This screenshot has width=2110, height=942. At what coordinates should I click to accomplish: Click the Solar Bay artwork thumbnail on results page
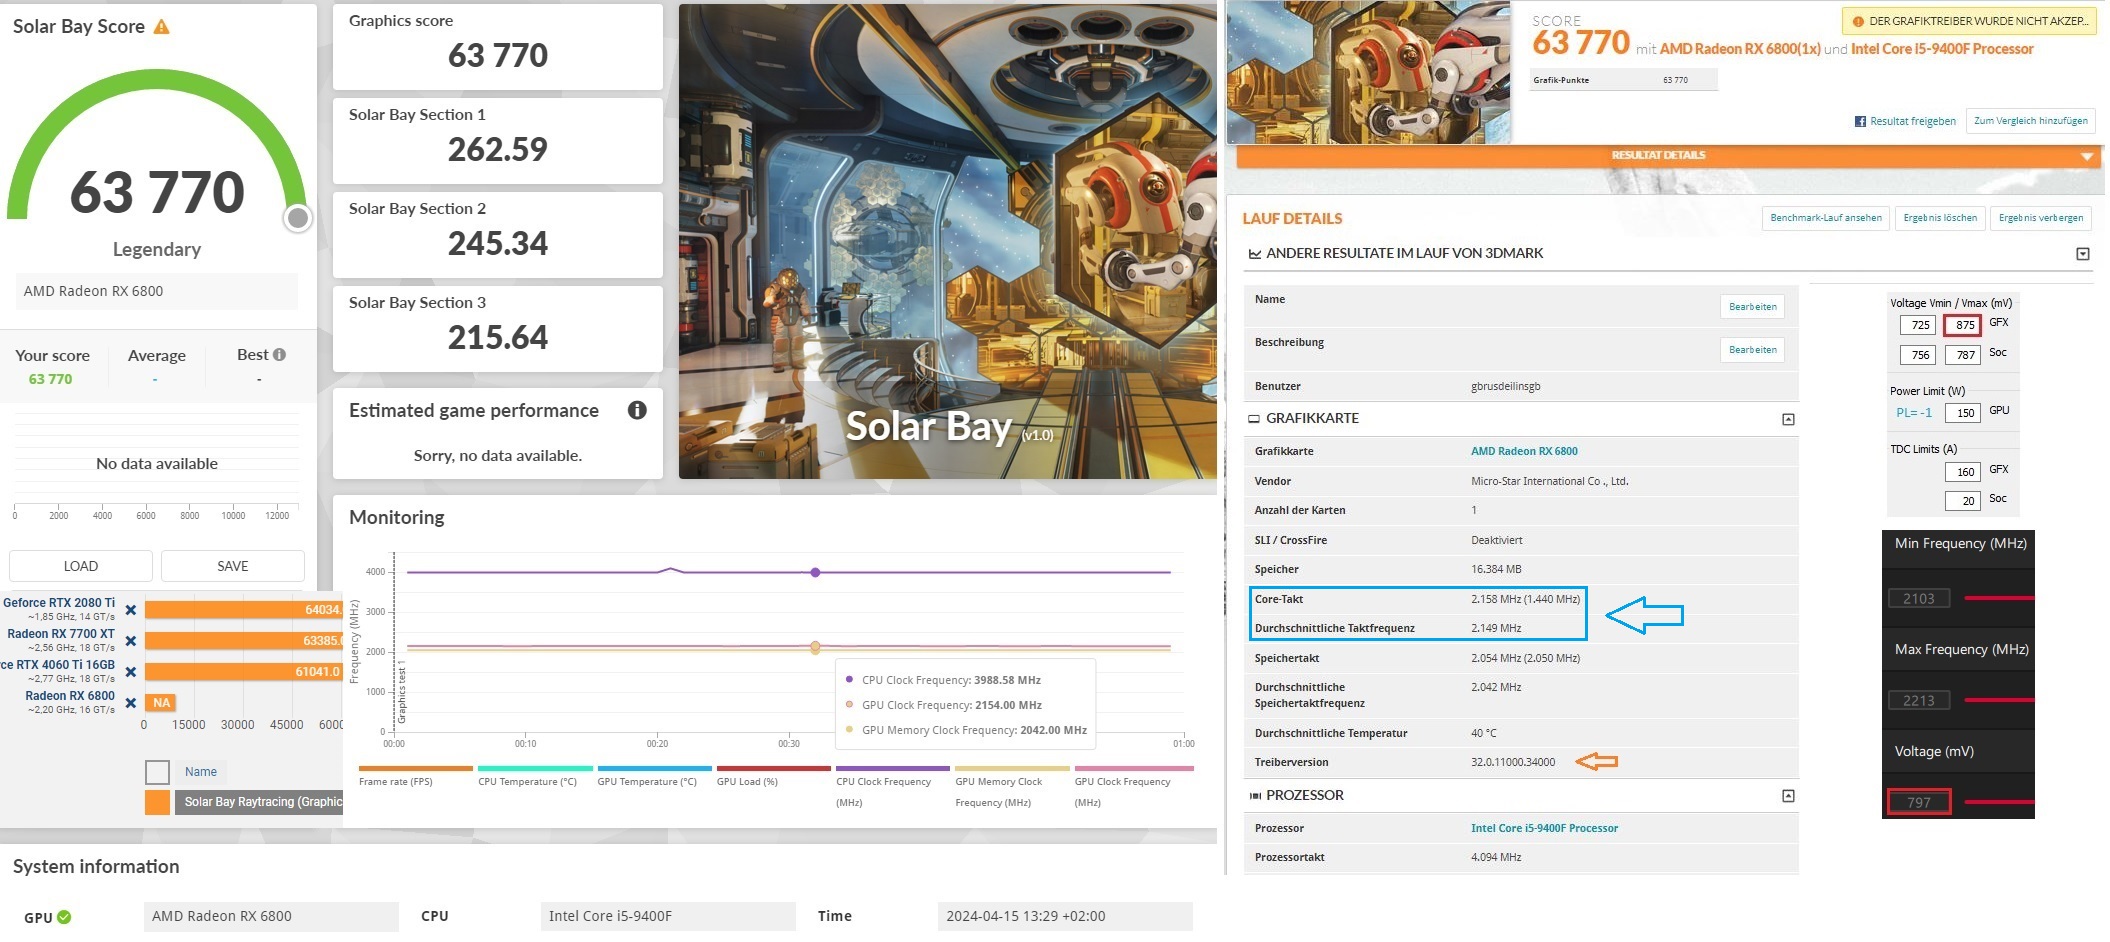(x=1369, y=72)
